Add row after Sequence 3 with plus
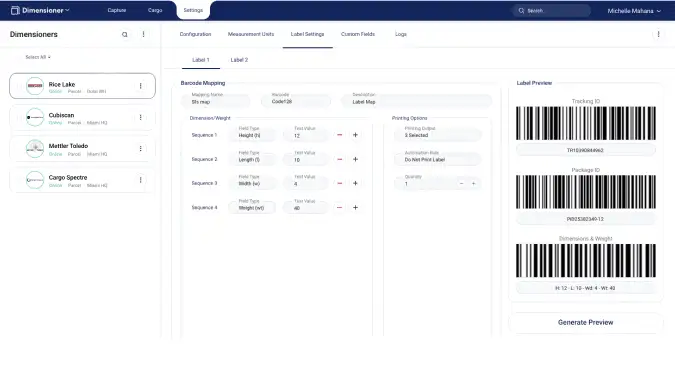 [355, 183]
